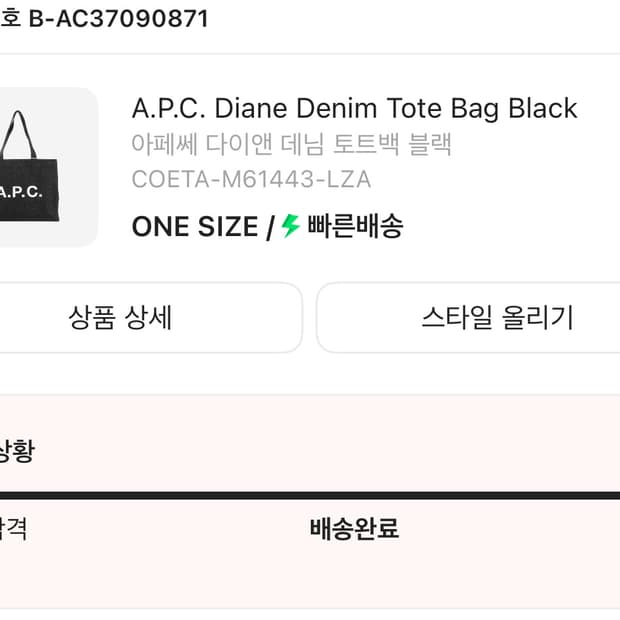620x620 pixels.
Task: Tap the slash between ONE SIZE and 빠른배송
Action: 269,227
